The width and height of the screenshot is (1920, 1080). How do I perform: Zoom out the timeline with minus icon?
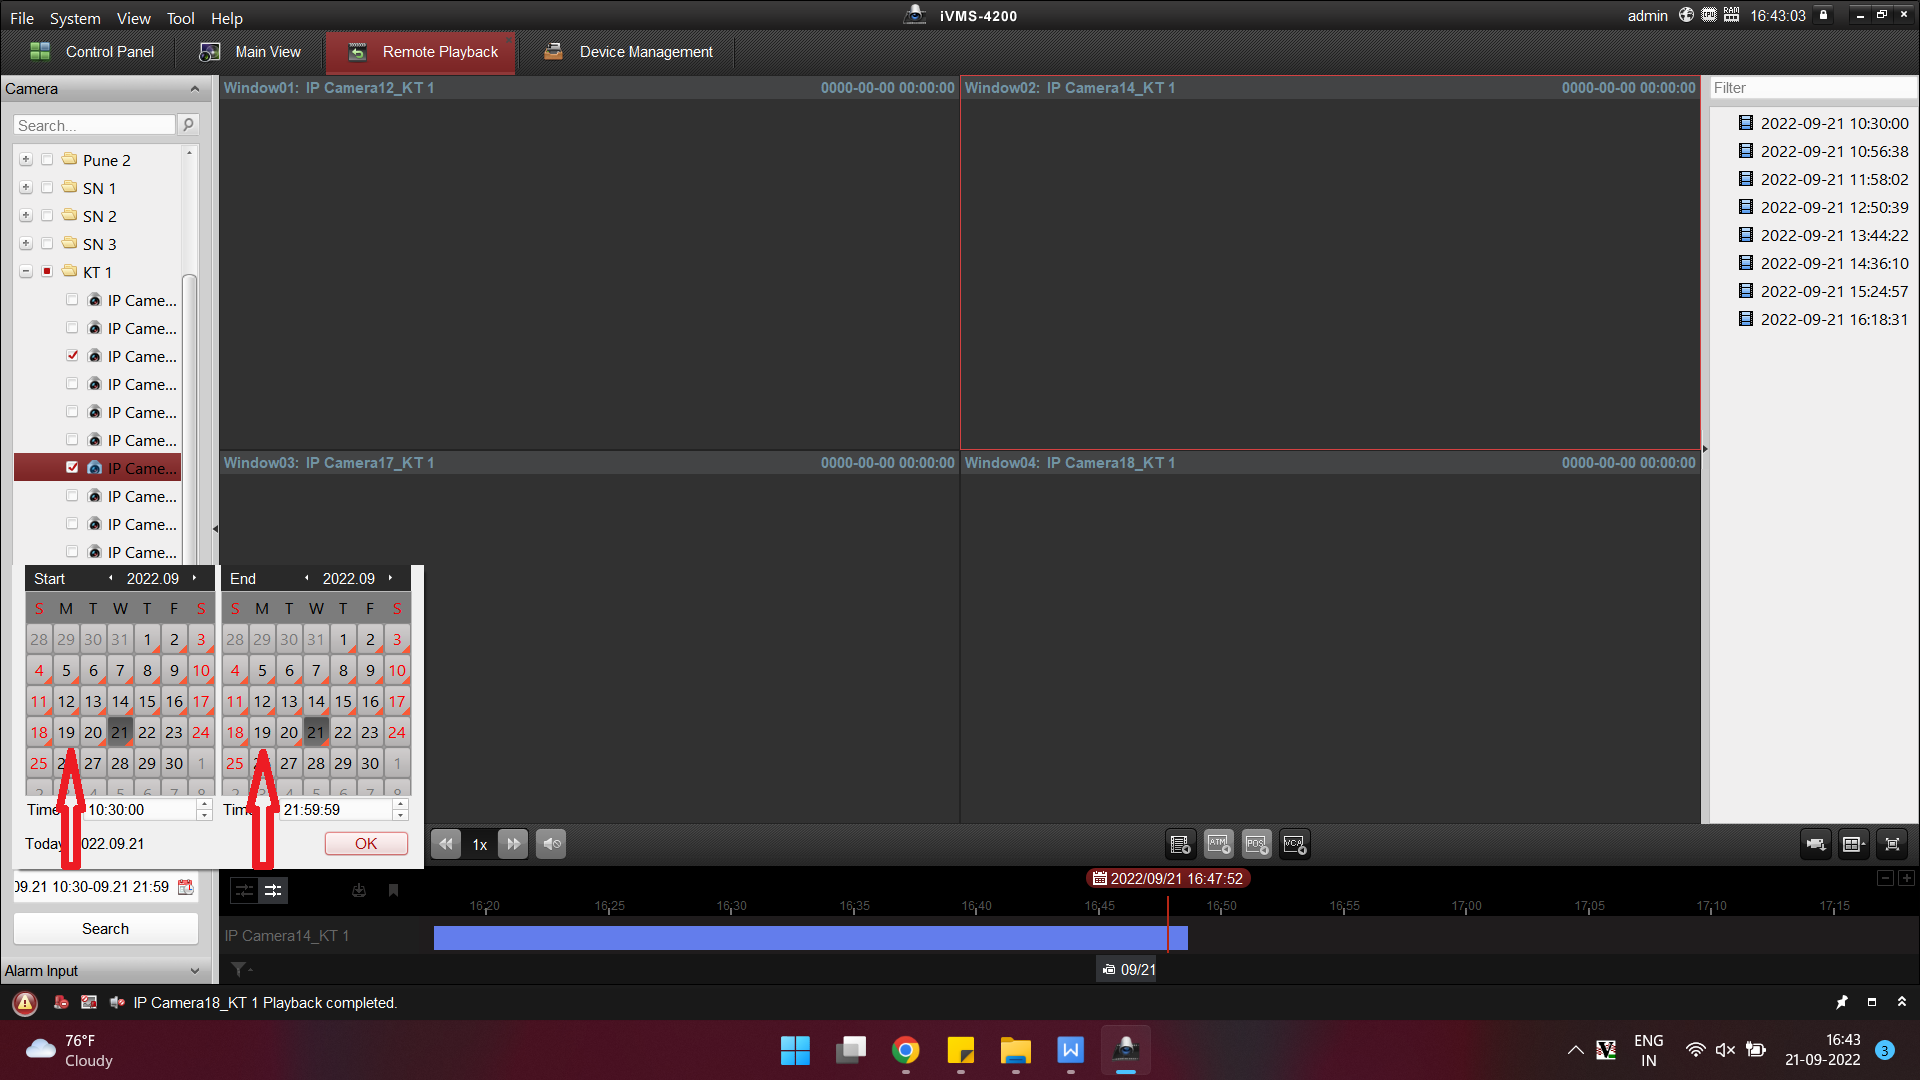coord(1885,878)
